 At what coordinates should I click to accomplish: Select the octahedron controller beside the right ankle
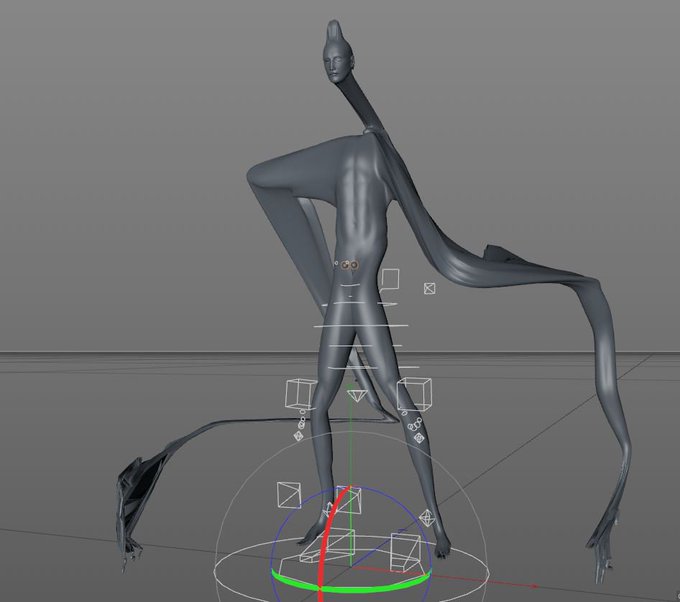tap(427, 518)
